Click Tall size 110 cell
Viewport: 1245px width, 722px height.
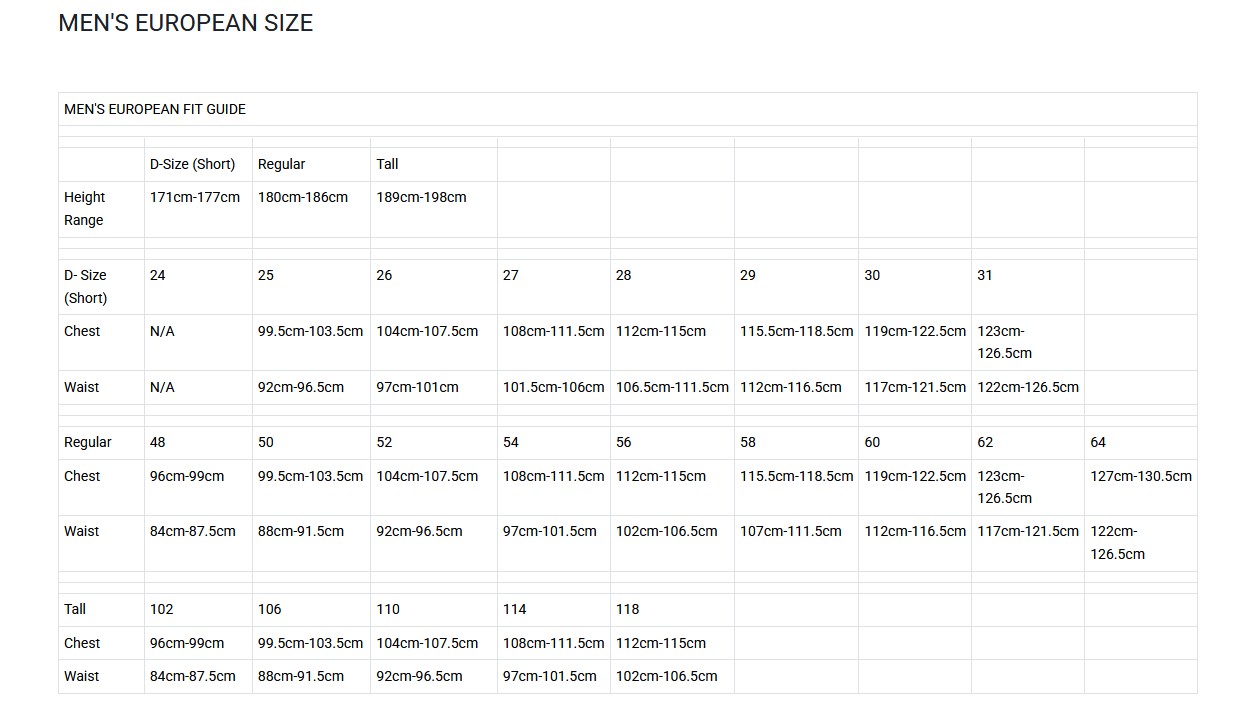(388, 609)
